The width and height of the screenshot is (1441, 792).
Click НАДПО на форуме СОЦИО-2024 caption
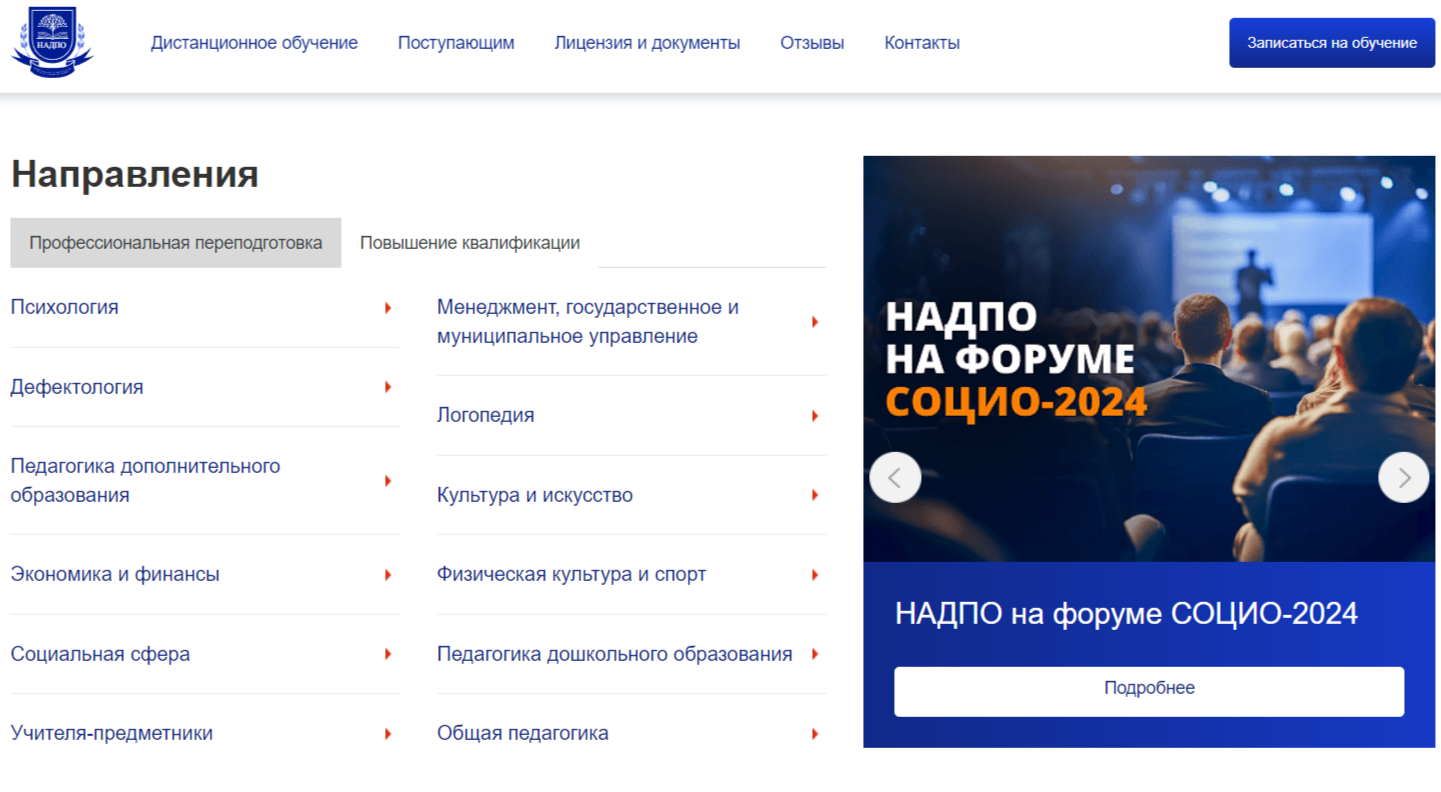coord(1126,613)
